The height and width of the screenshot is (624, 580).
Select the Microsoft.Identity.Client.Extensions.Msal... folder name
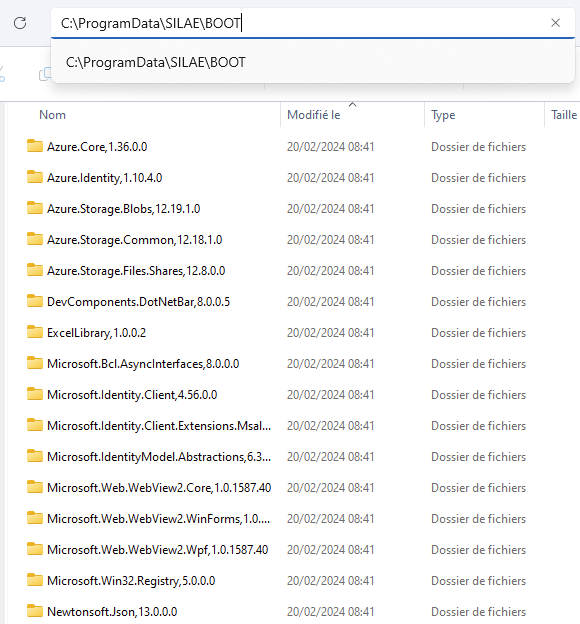point(159,426)
